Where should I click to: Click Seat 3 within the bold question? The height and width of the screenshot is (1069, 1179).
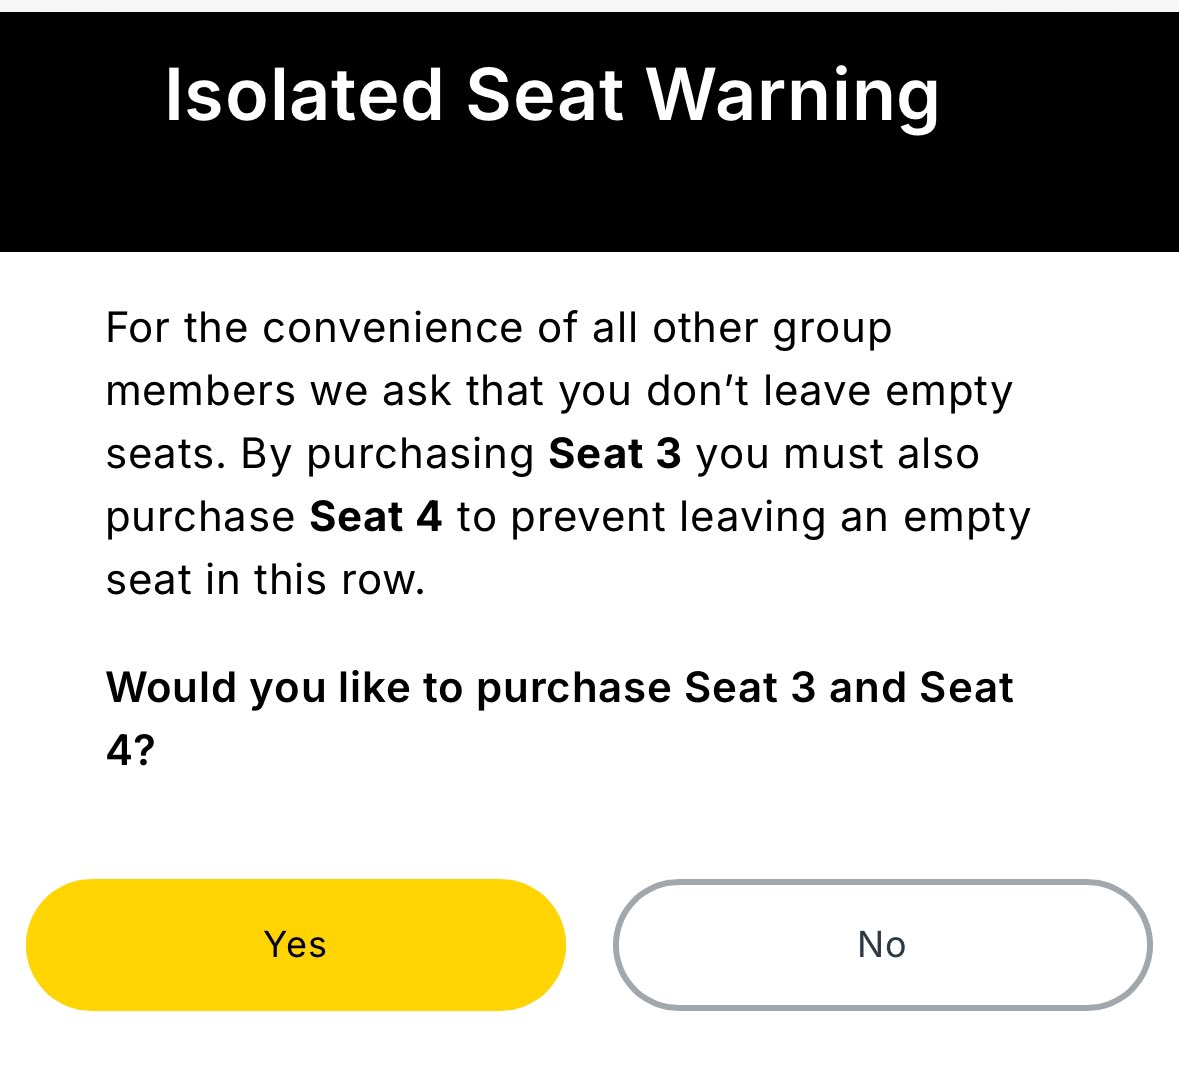(x=750, y=687)
